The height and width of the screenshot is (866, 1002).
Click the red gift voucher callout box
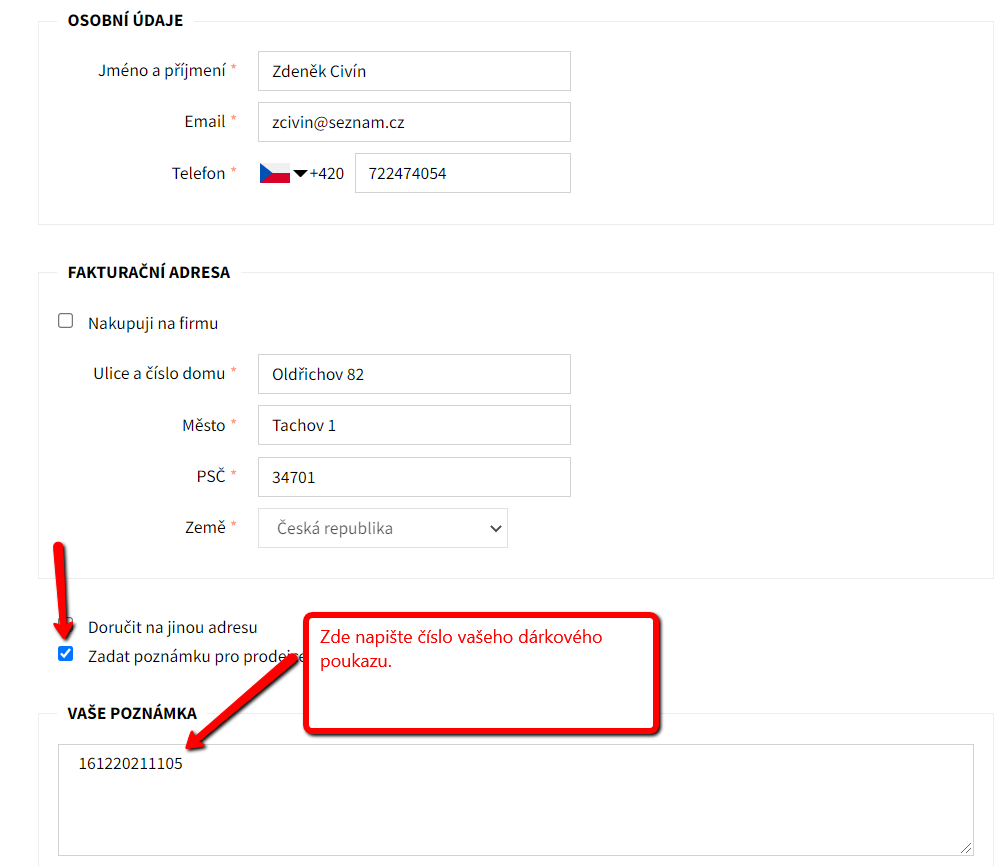click(x=481, y=672)
